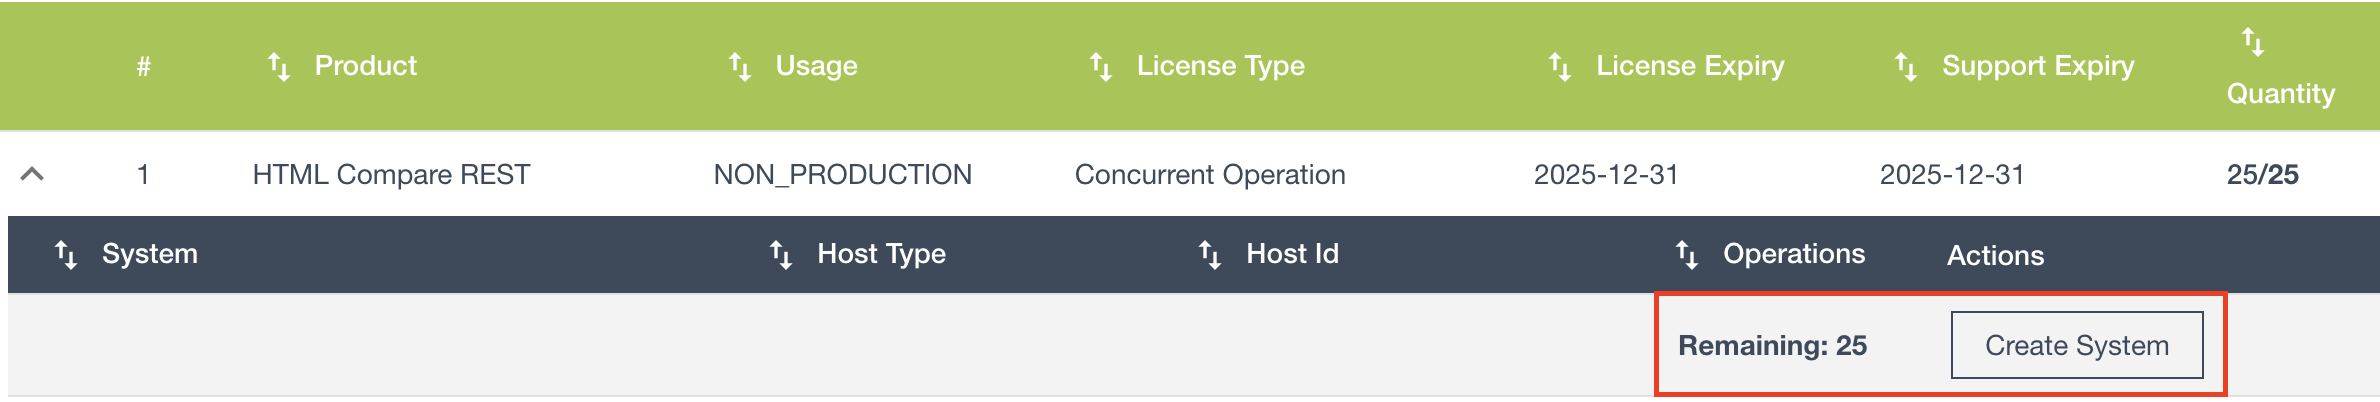This screenshot has width=2380, height=402.
Task: Click the Host Type sort icon
Action: click(x=781, y=255)
